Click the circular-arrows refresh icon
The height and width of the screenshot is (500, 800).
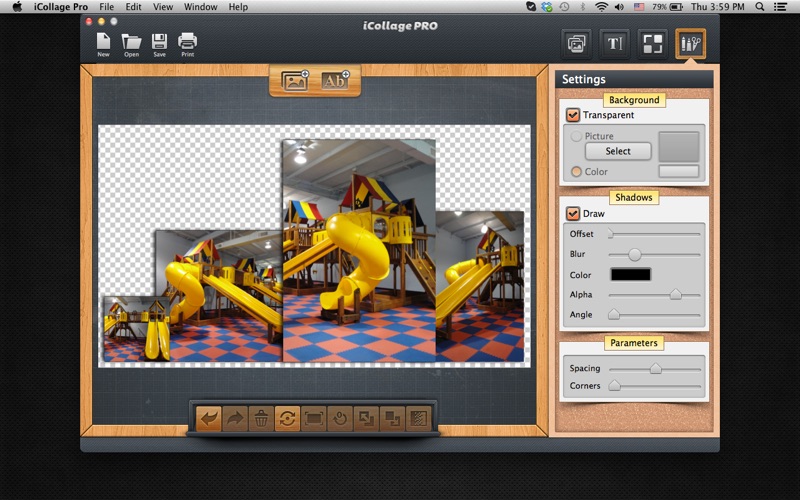click(287, 418)
